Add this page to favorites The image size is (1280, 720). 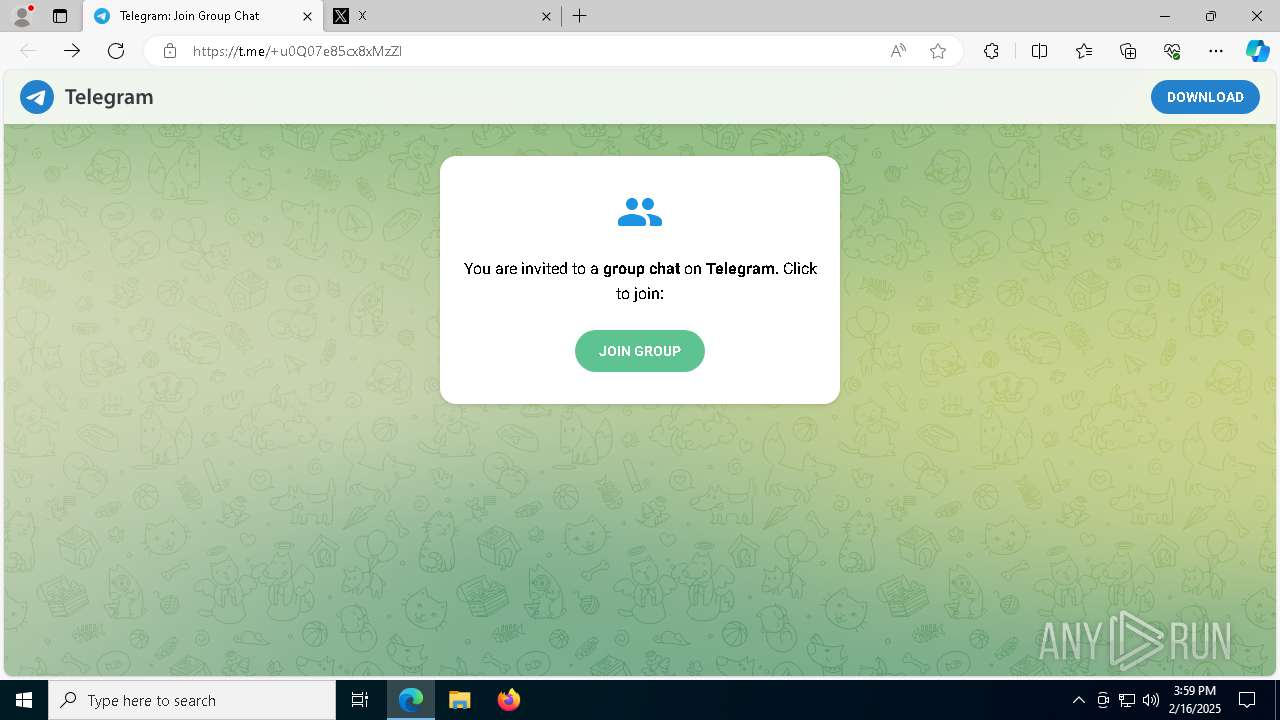pyautogui.click(x=938, y=51)
